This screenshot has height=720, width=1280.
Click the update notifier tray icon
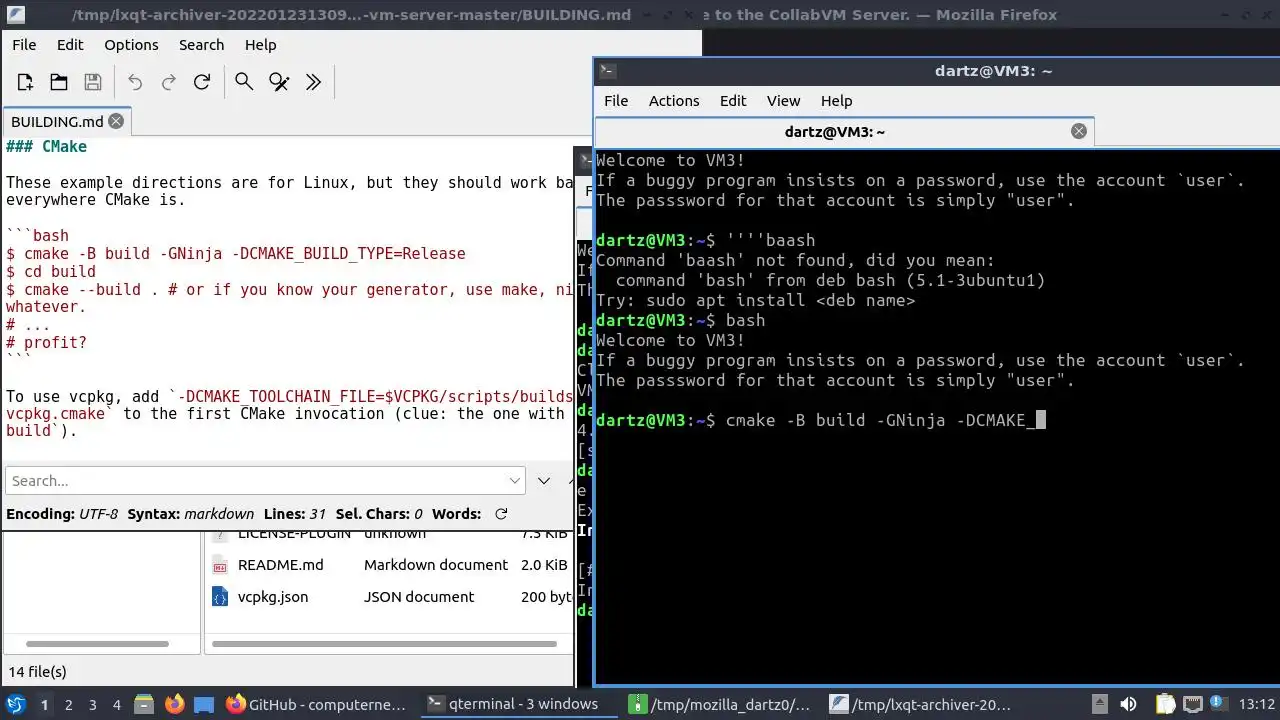click(1220, 705)
